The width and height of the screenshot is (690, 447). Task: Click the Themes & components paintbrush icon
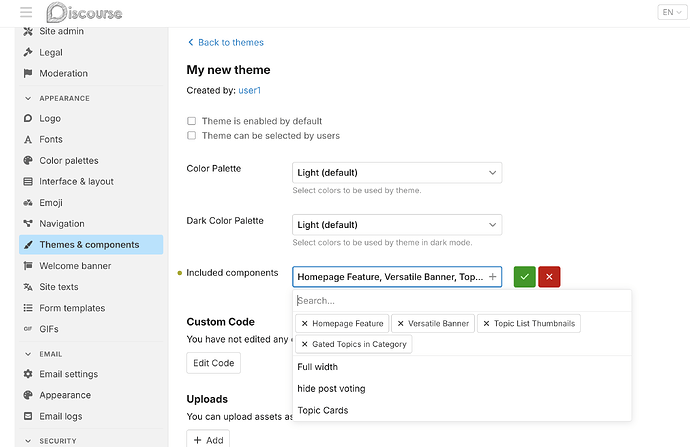pyautogui.click(x=28, y=245)
